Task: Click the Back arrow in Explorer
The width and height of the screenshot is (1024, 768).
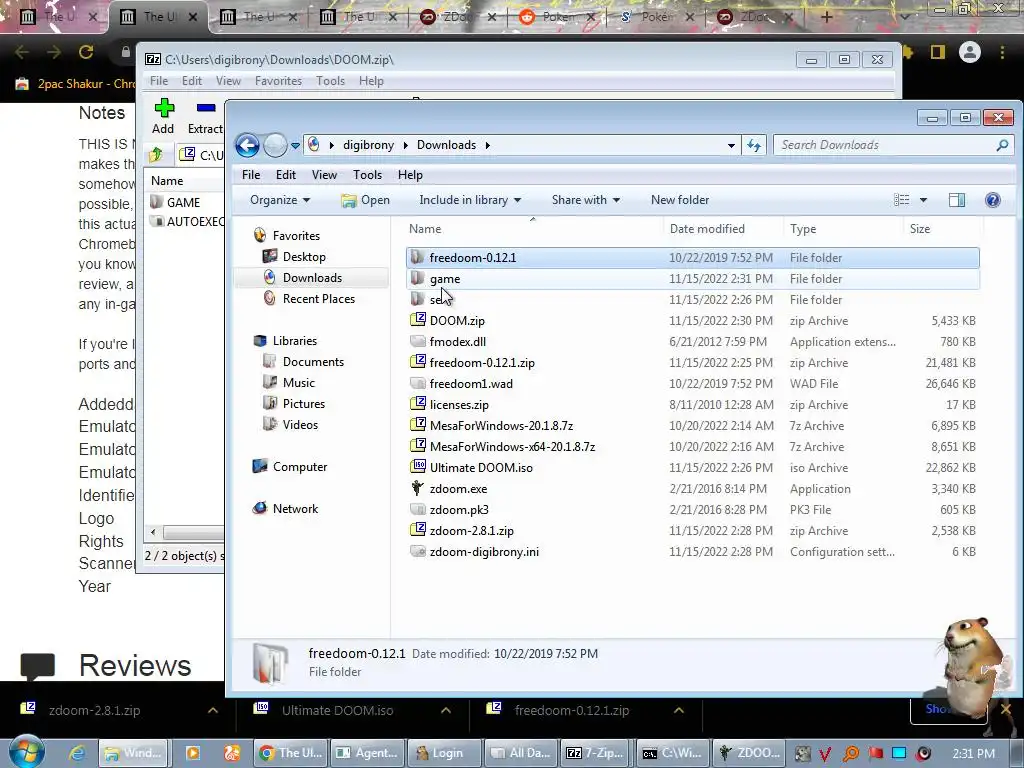Action: pos(248,145)
